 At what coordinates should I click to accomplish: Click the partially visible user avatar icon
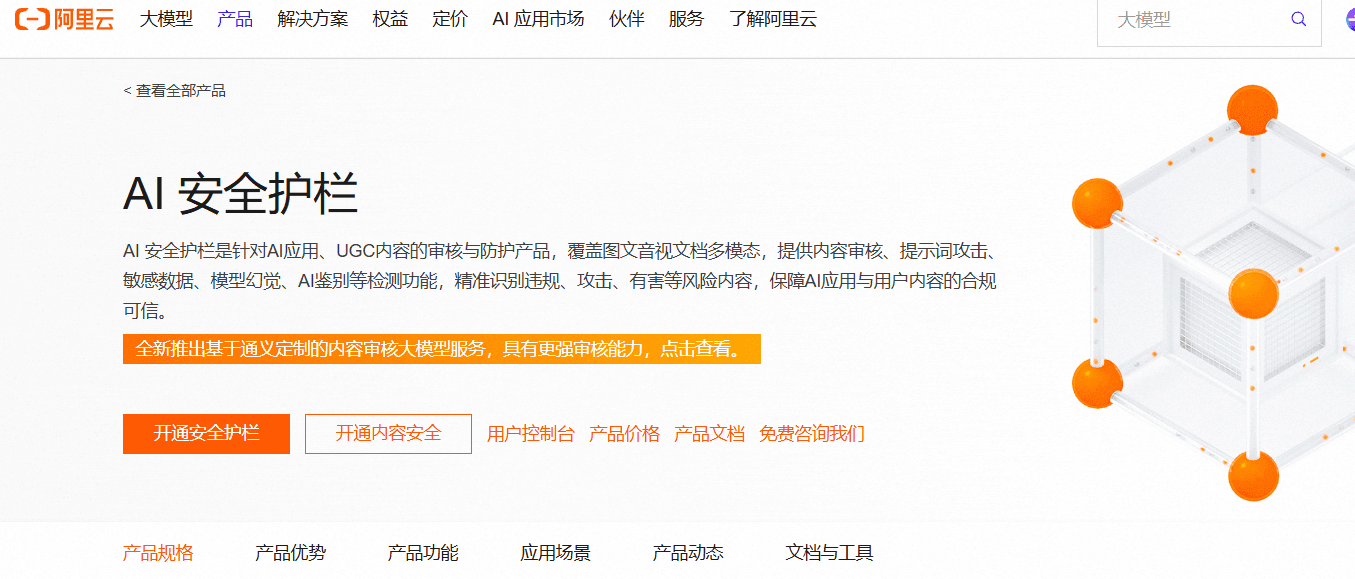point(1350,19)
